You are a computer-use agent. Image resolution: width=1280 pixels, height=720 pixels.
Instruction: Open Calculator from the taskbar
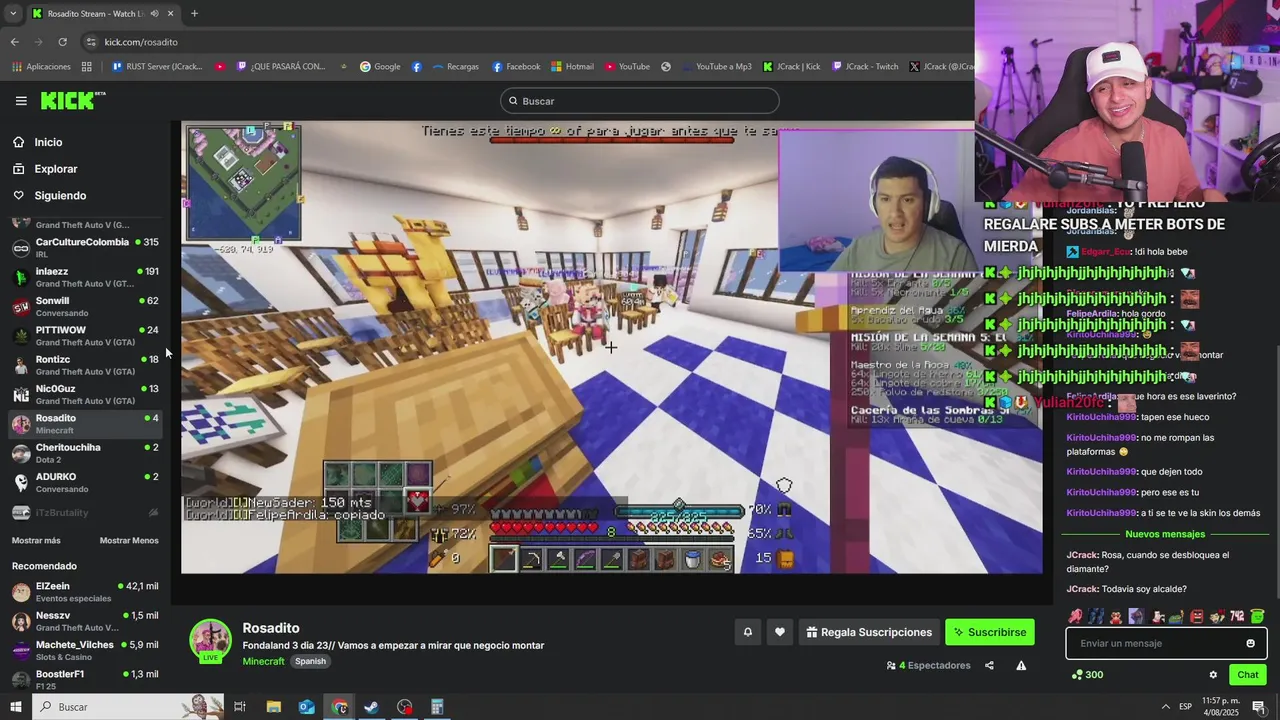point(437,707)
